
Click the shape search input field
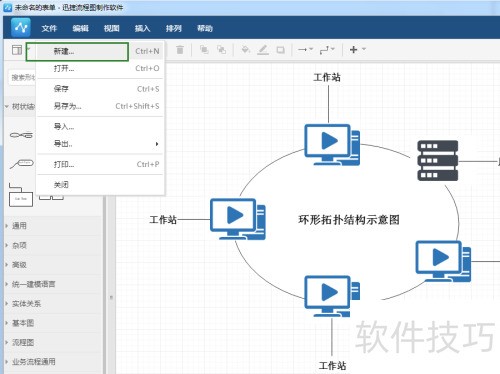click(x=22, y=78)
